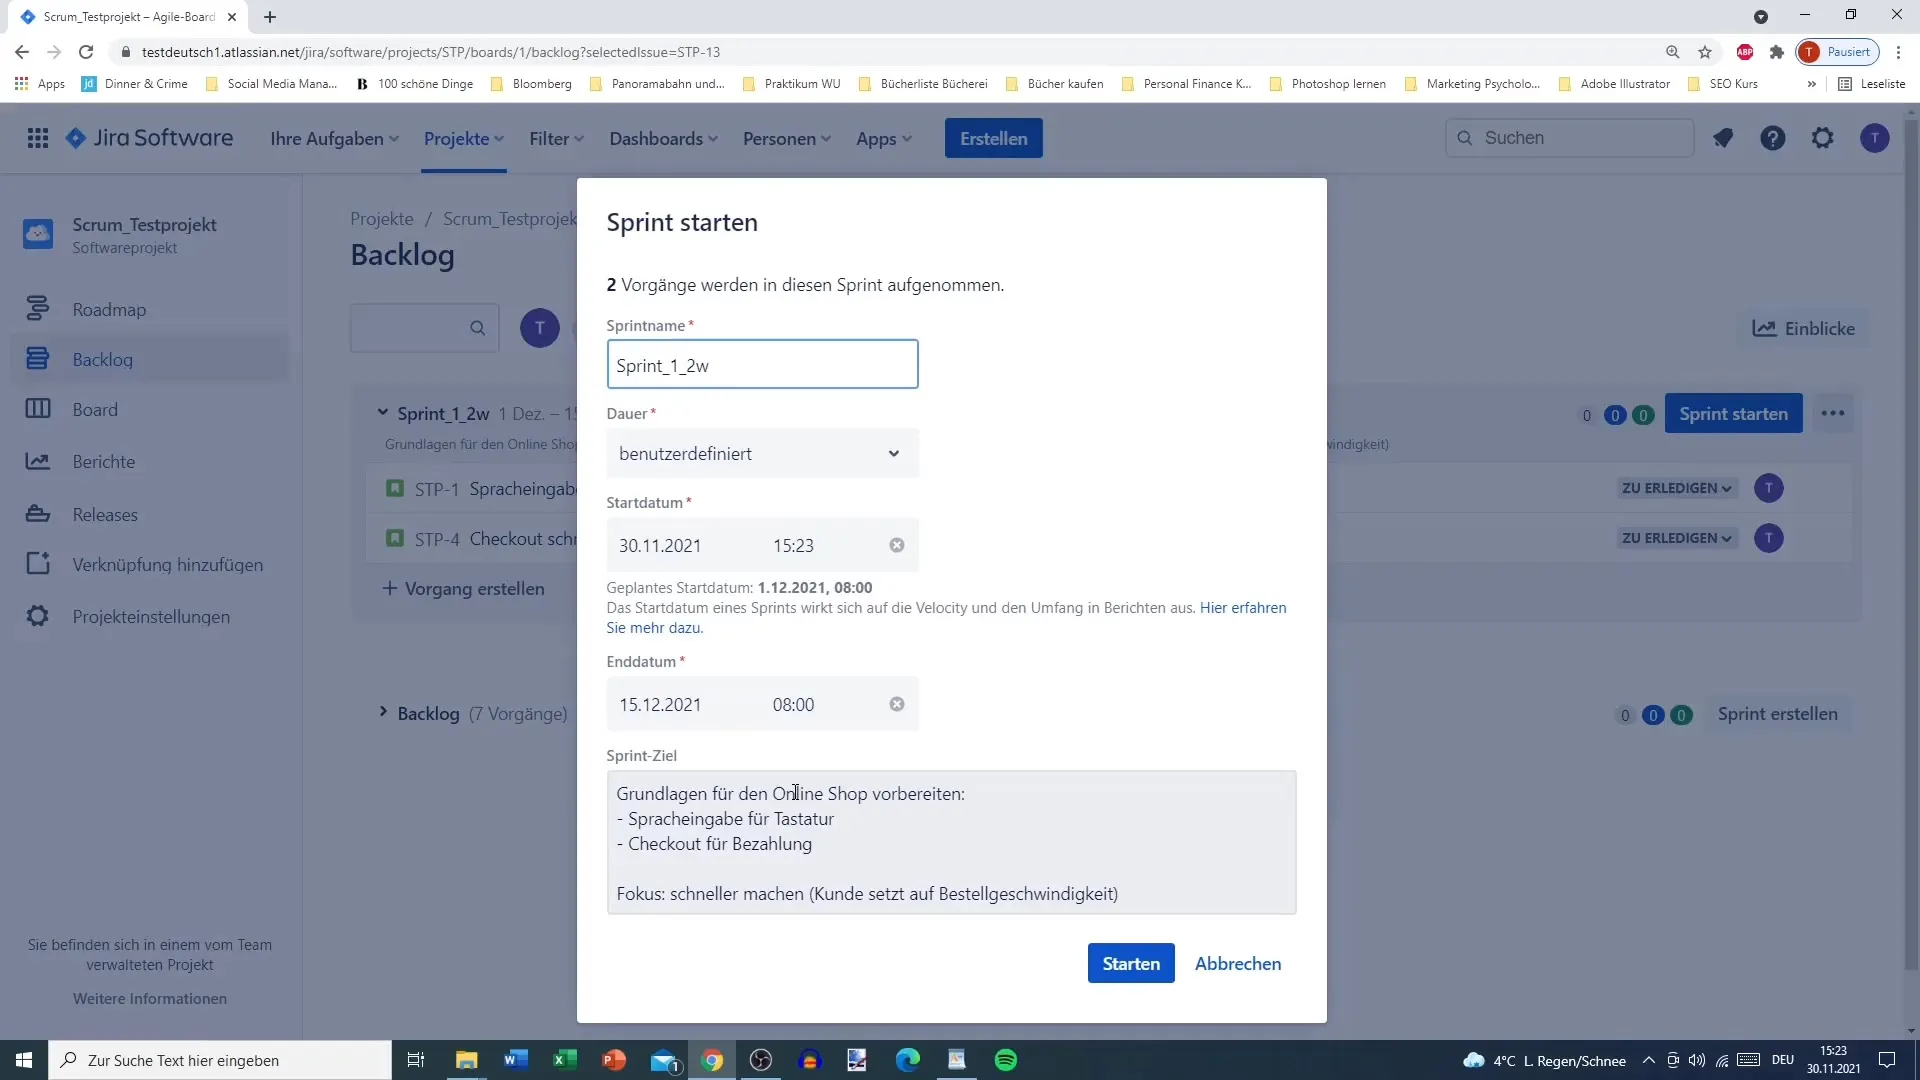The width and height of the screenshot is (1920, 1080).
Task: Click the Startdatum date 30.11.2021
Action: pos(660,545)
